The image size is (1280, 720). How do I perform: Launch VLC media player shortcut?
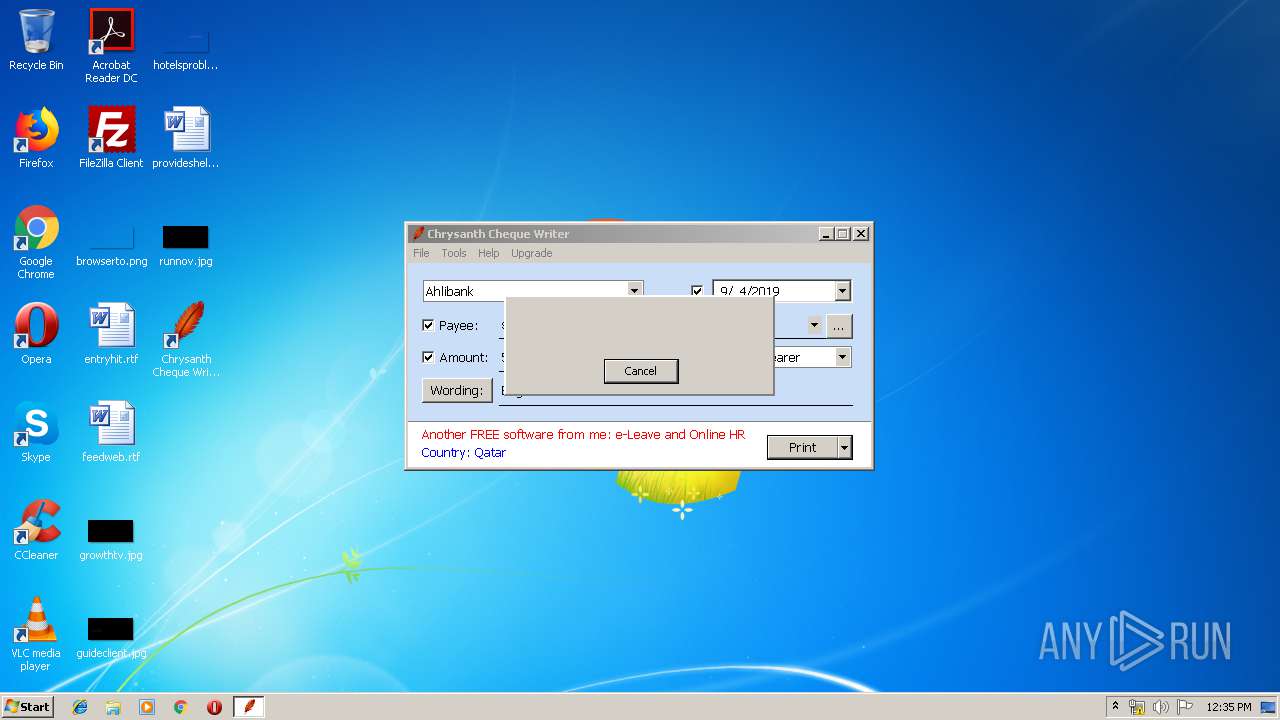click(36, 634)
